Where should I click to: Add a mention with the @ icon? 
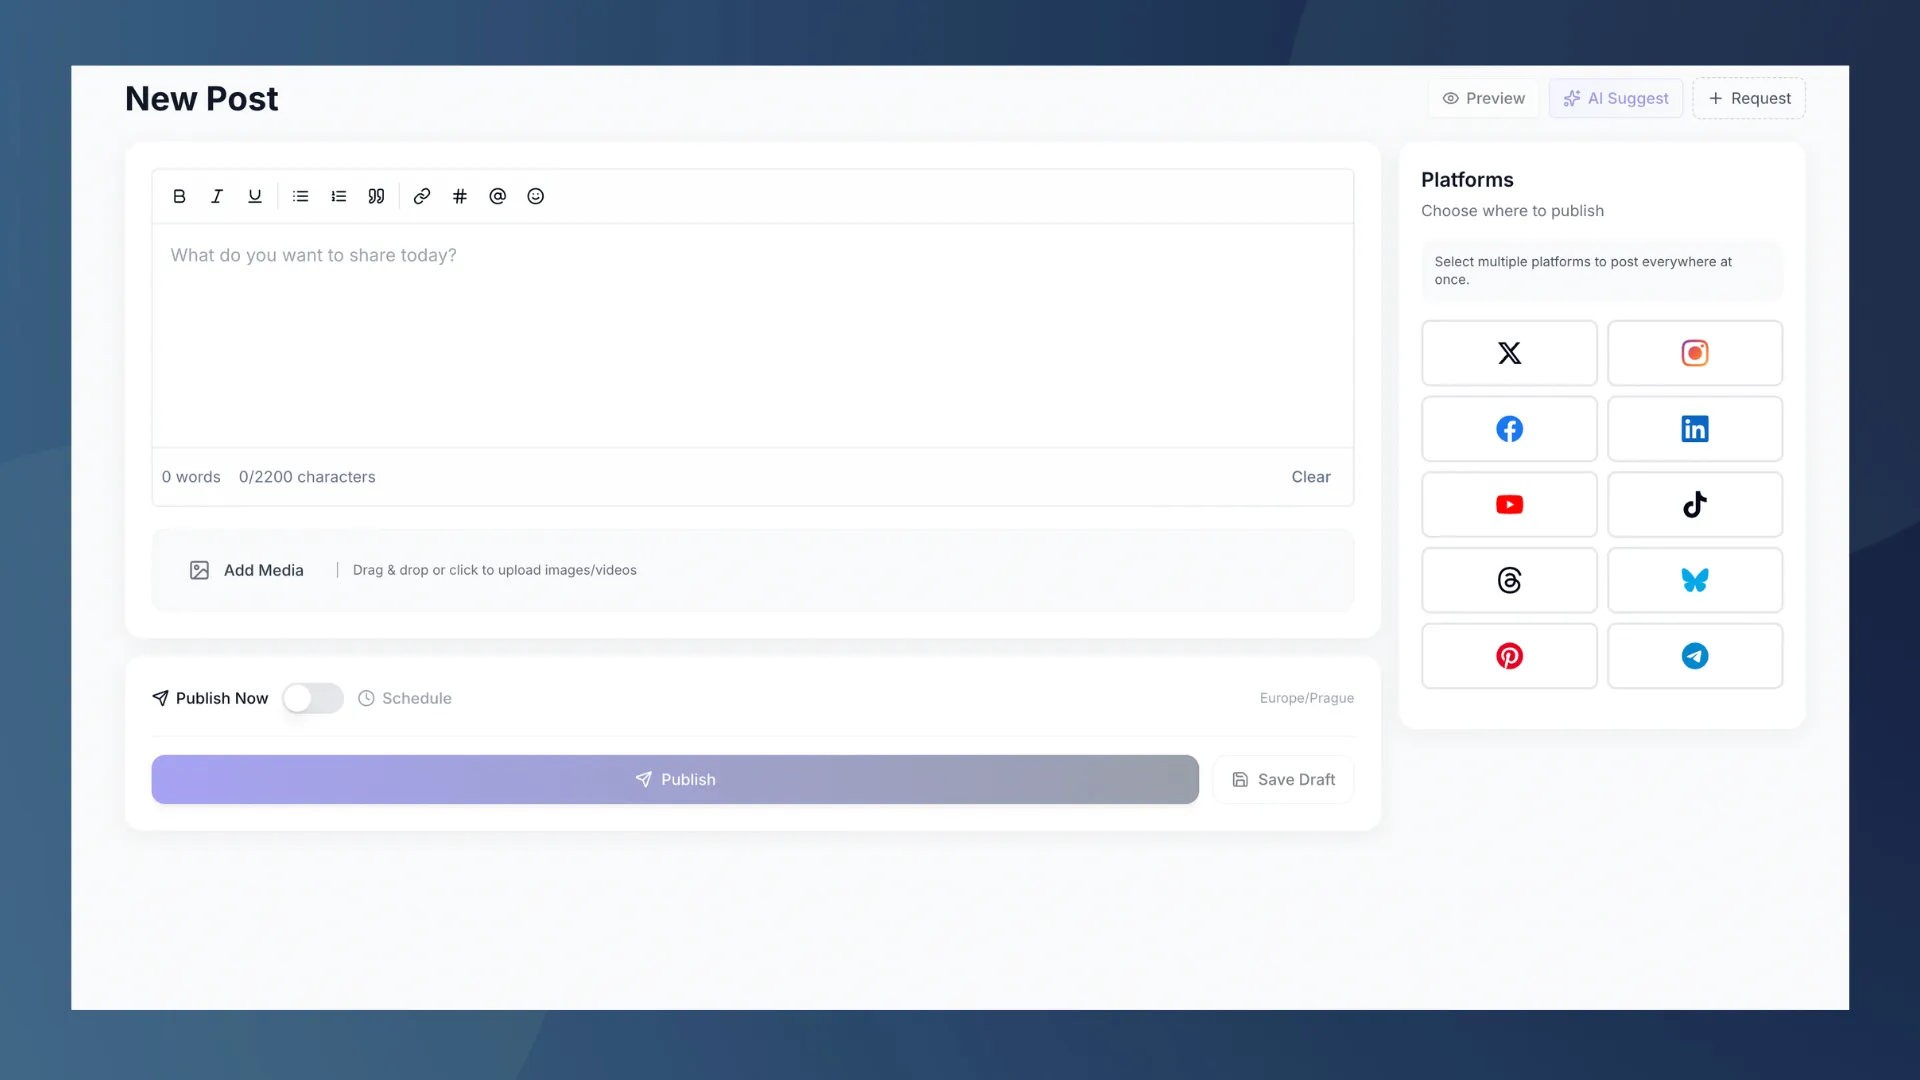coord(498,196)
